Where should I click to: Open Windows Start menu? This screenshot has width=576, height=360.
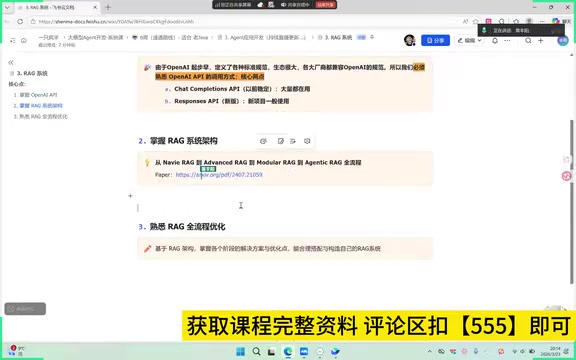241,352
